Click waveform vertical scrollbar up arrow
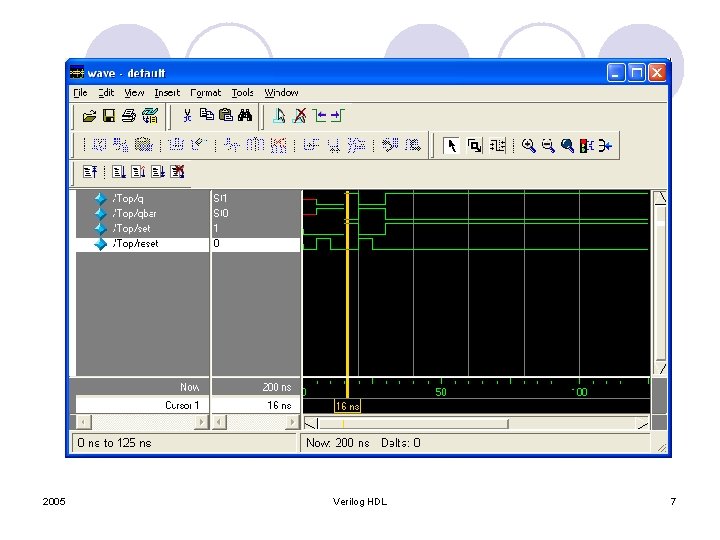The height and width of the screenshot is (540, 720). click(660, 198)
